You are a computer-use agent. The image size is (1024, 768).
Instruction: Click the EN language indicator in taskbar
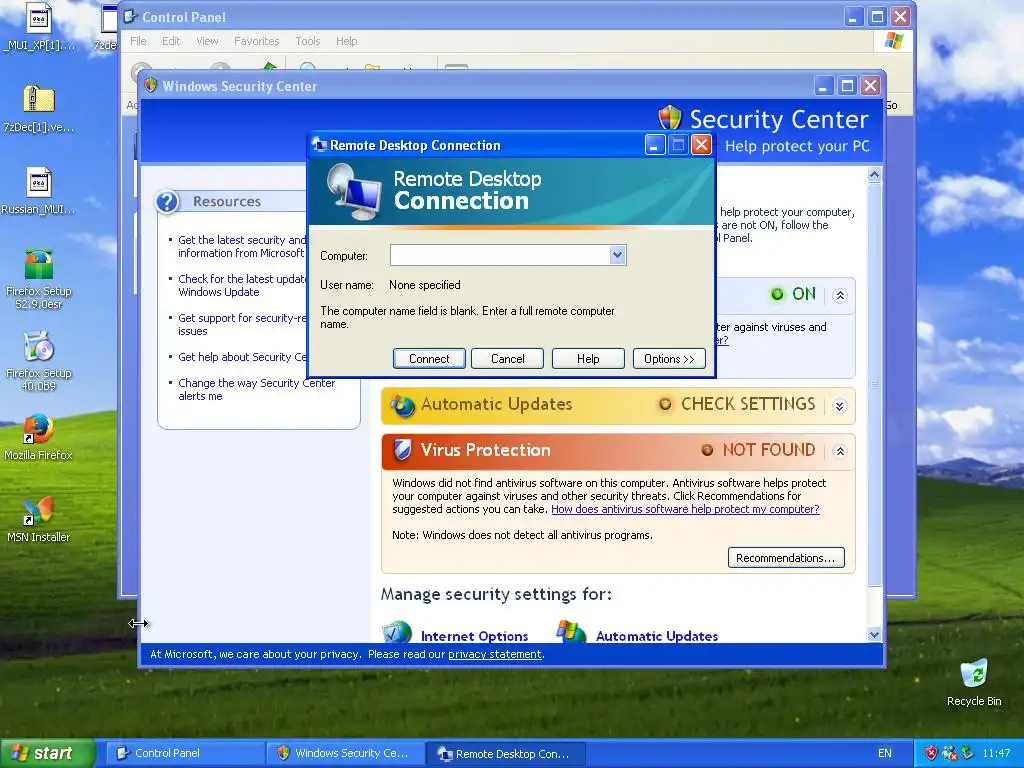click(884, 753)
